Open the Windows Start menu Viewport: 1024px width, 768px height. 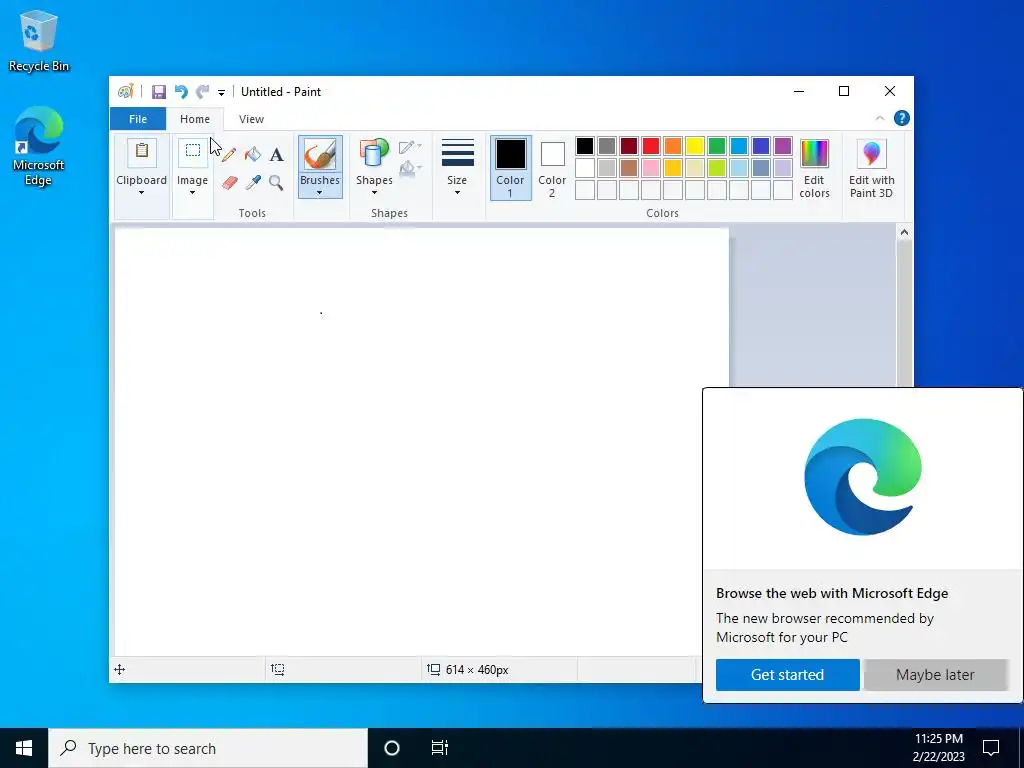coord(24,748)
